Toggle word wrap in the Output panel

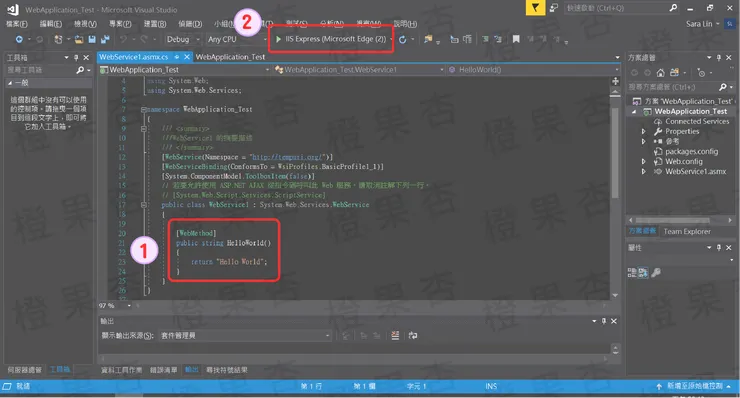coord(413,335)
